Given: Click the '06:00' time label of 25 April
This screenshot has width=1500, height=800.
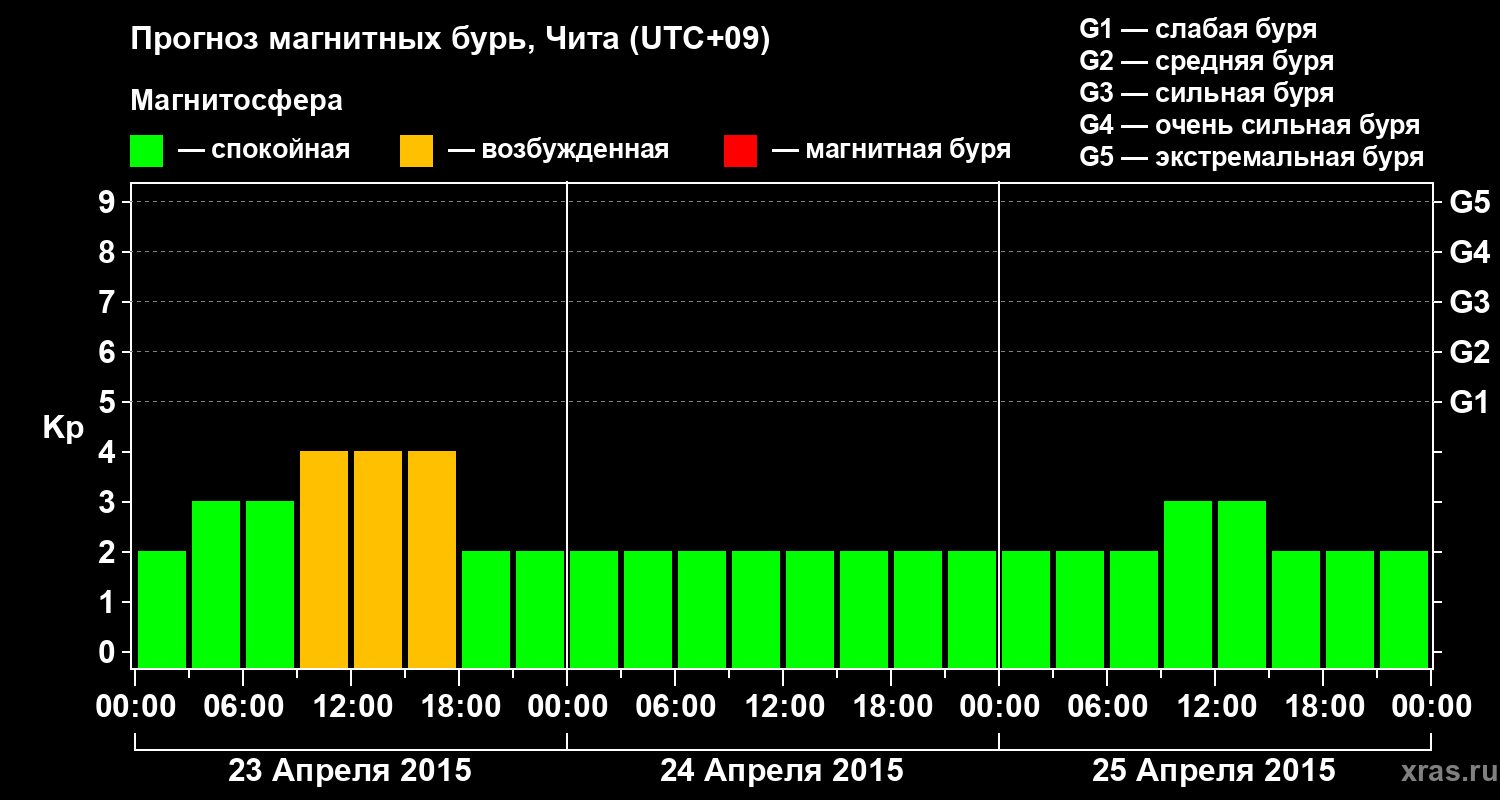Looking at the screenshot, I should [1108, 707].
